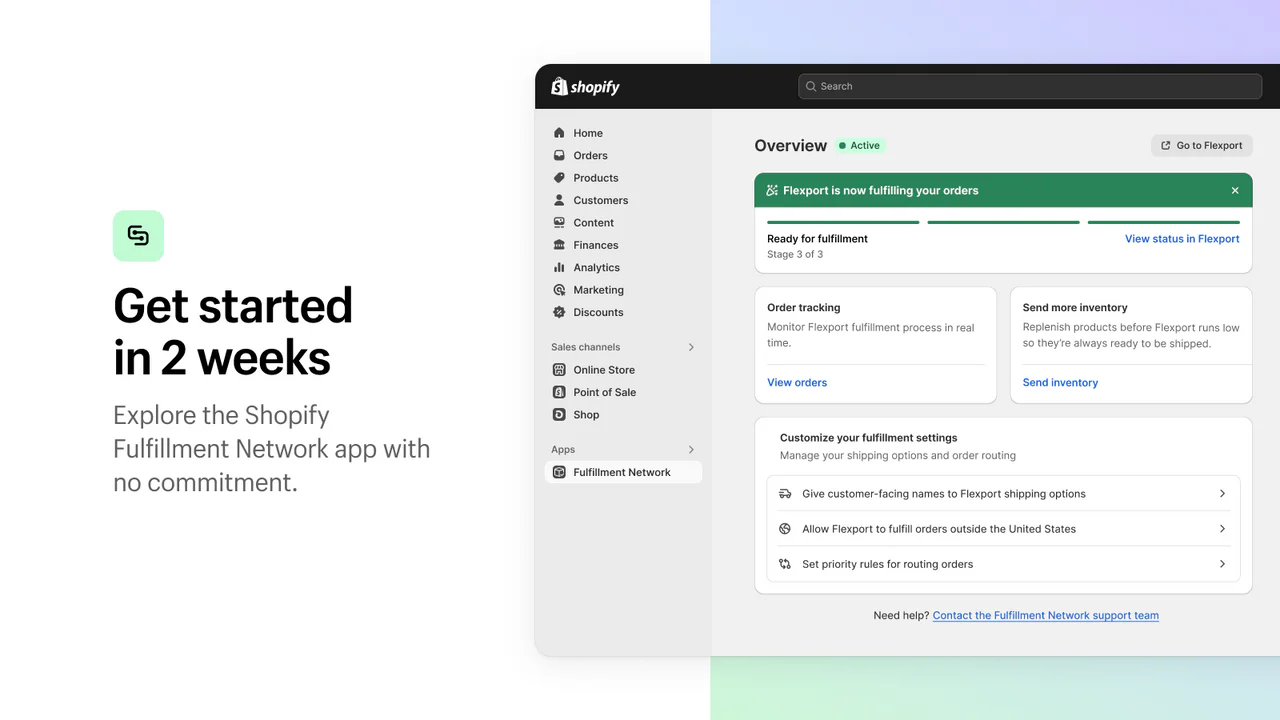Image resolution: width=1280 pixels, height=720 pixels.
Task: Expand the Sales channels section chevron
Action: [691, 347]
